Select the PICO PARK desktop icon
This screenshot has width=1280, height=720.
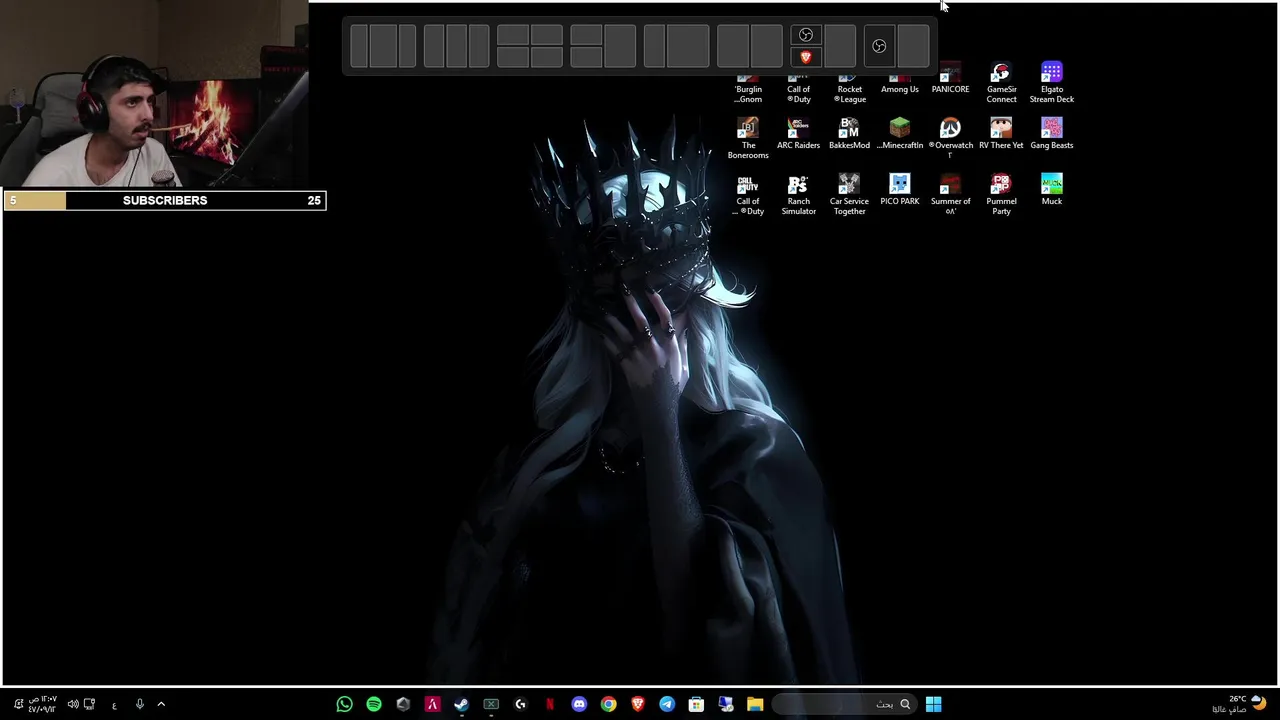pos(899,190)
